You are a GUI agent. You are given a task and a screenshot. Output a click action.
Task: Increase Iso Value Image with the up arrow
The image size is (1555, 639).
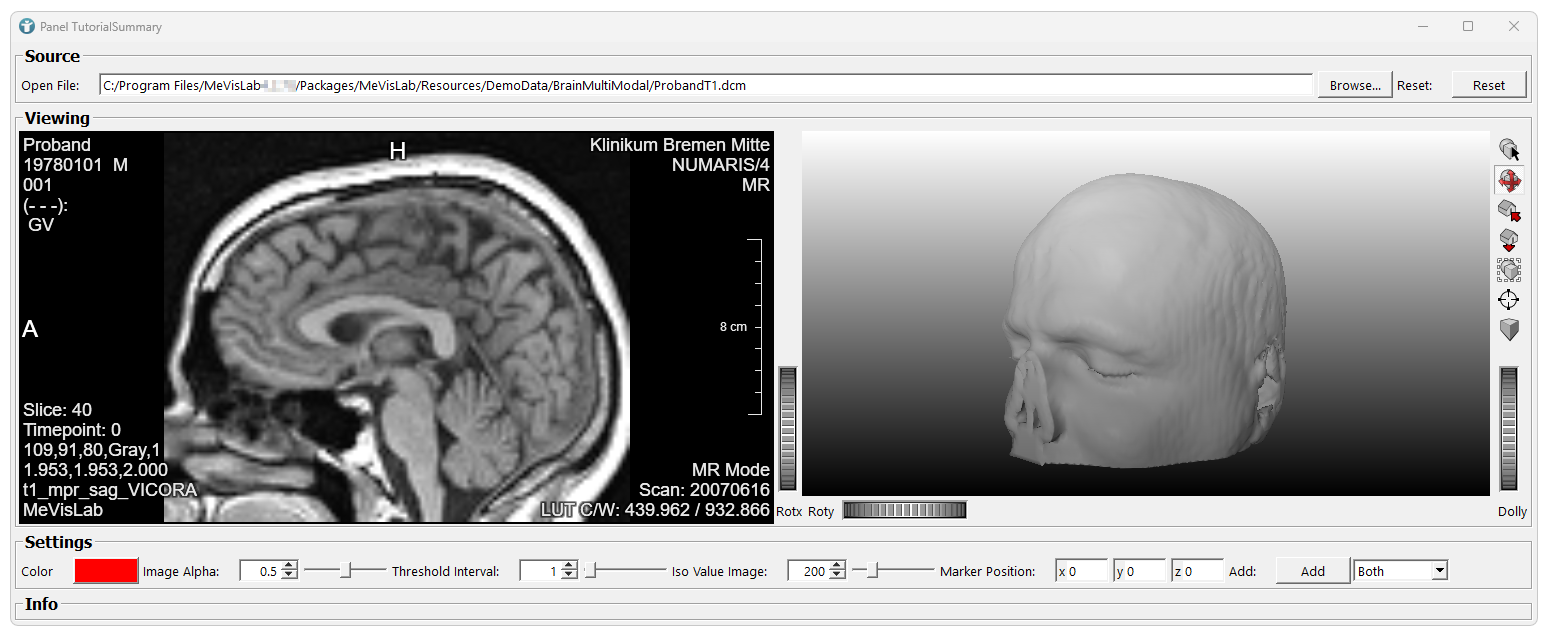tap(836, 566)
